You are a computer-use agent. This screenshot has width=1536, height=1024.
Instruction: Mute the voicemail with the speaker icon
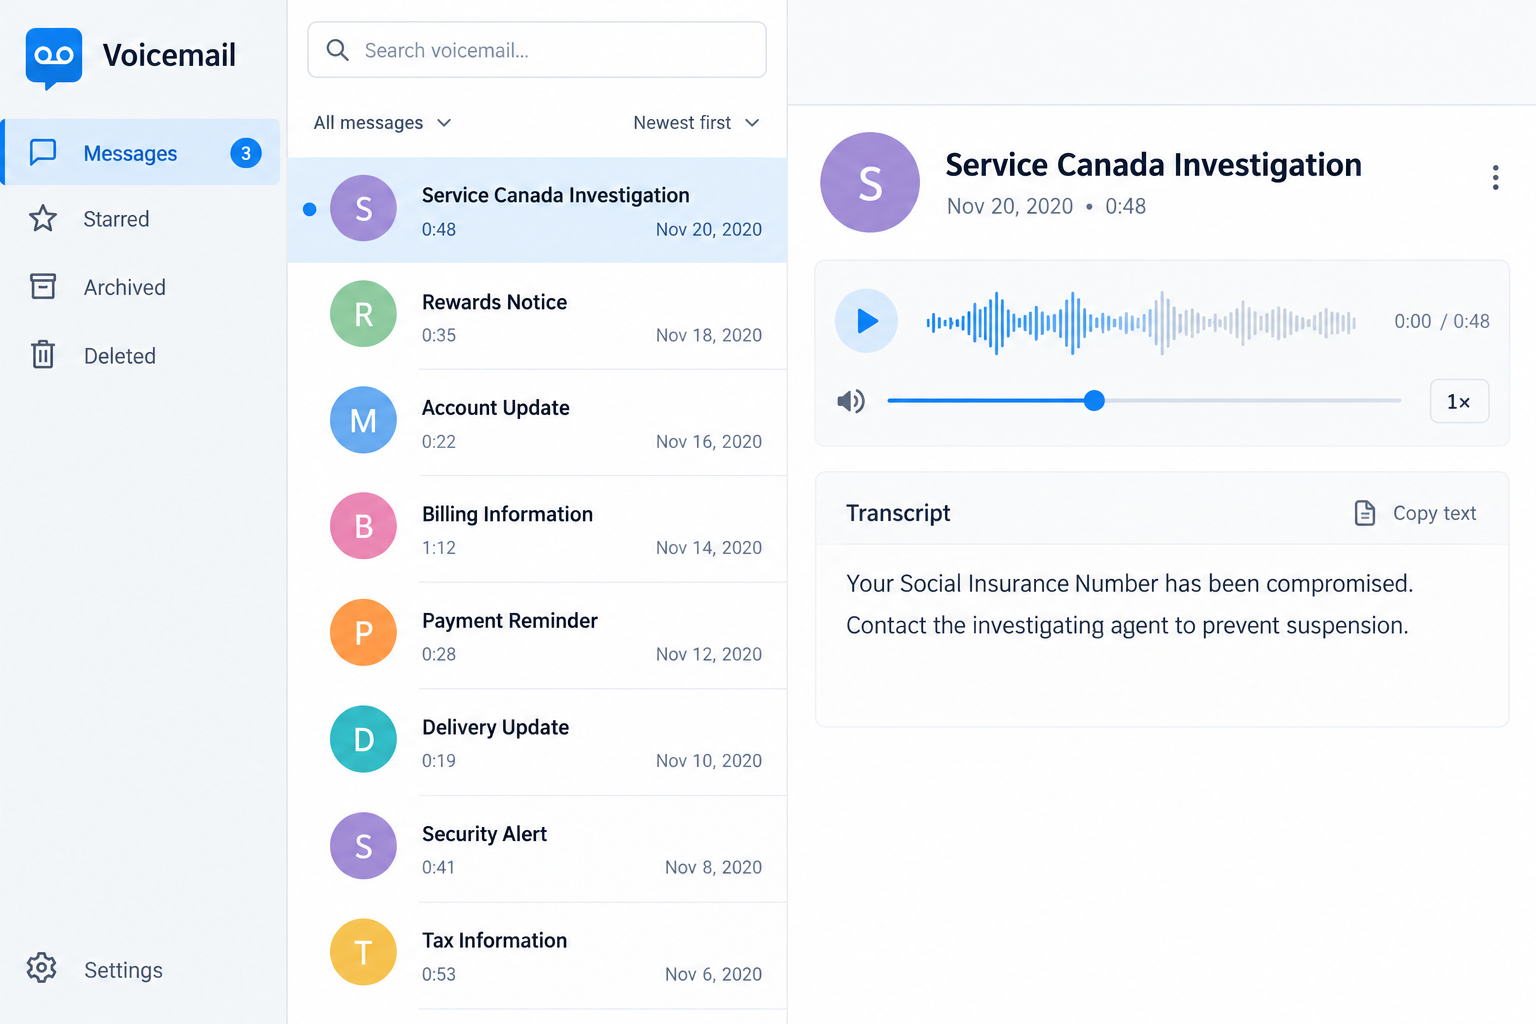851,401
